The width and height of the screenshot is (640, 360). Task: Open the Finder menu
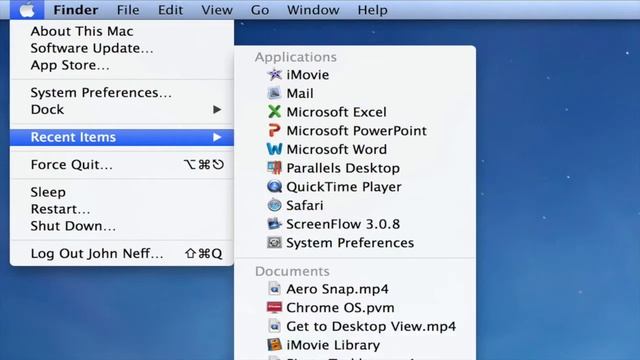pyautogui.click(x=76, y=10)
